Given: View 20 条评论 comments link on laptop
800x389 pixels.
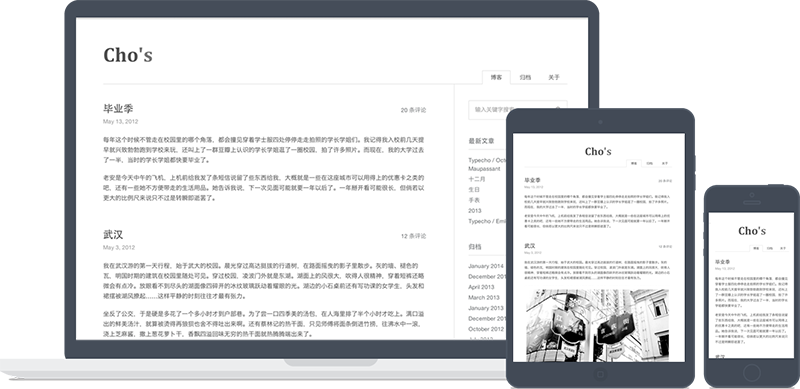Looking at the screenshot, I should coord(413,110).
